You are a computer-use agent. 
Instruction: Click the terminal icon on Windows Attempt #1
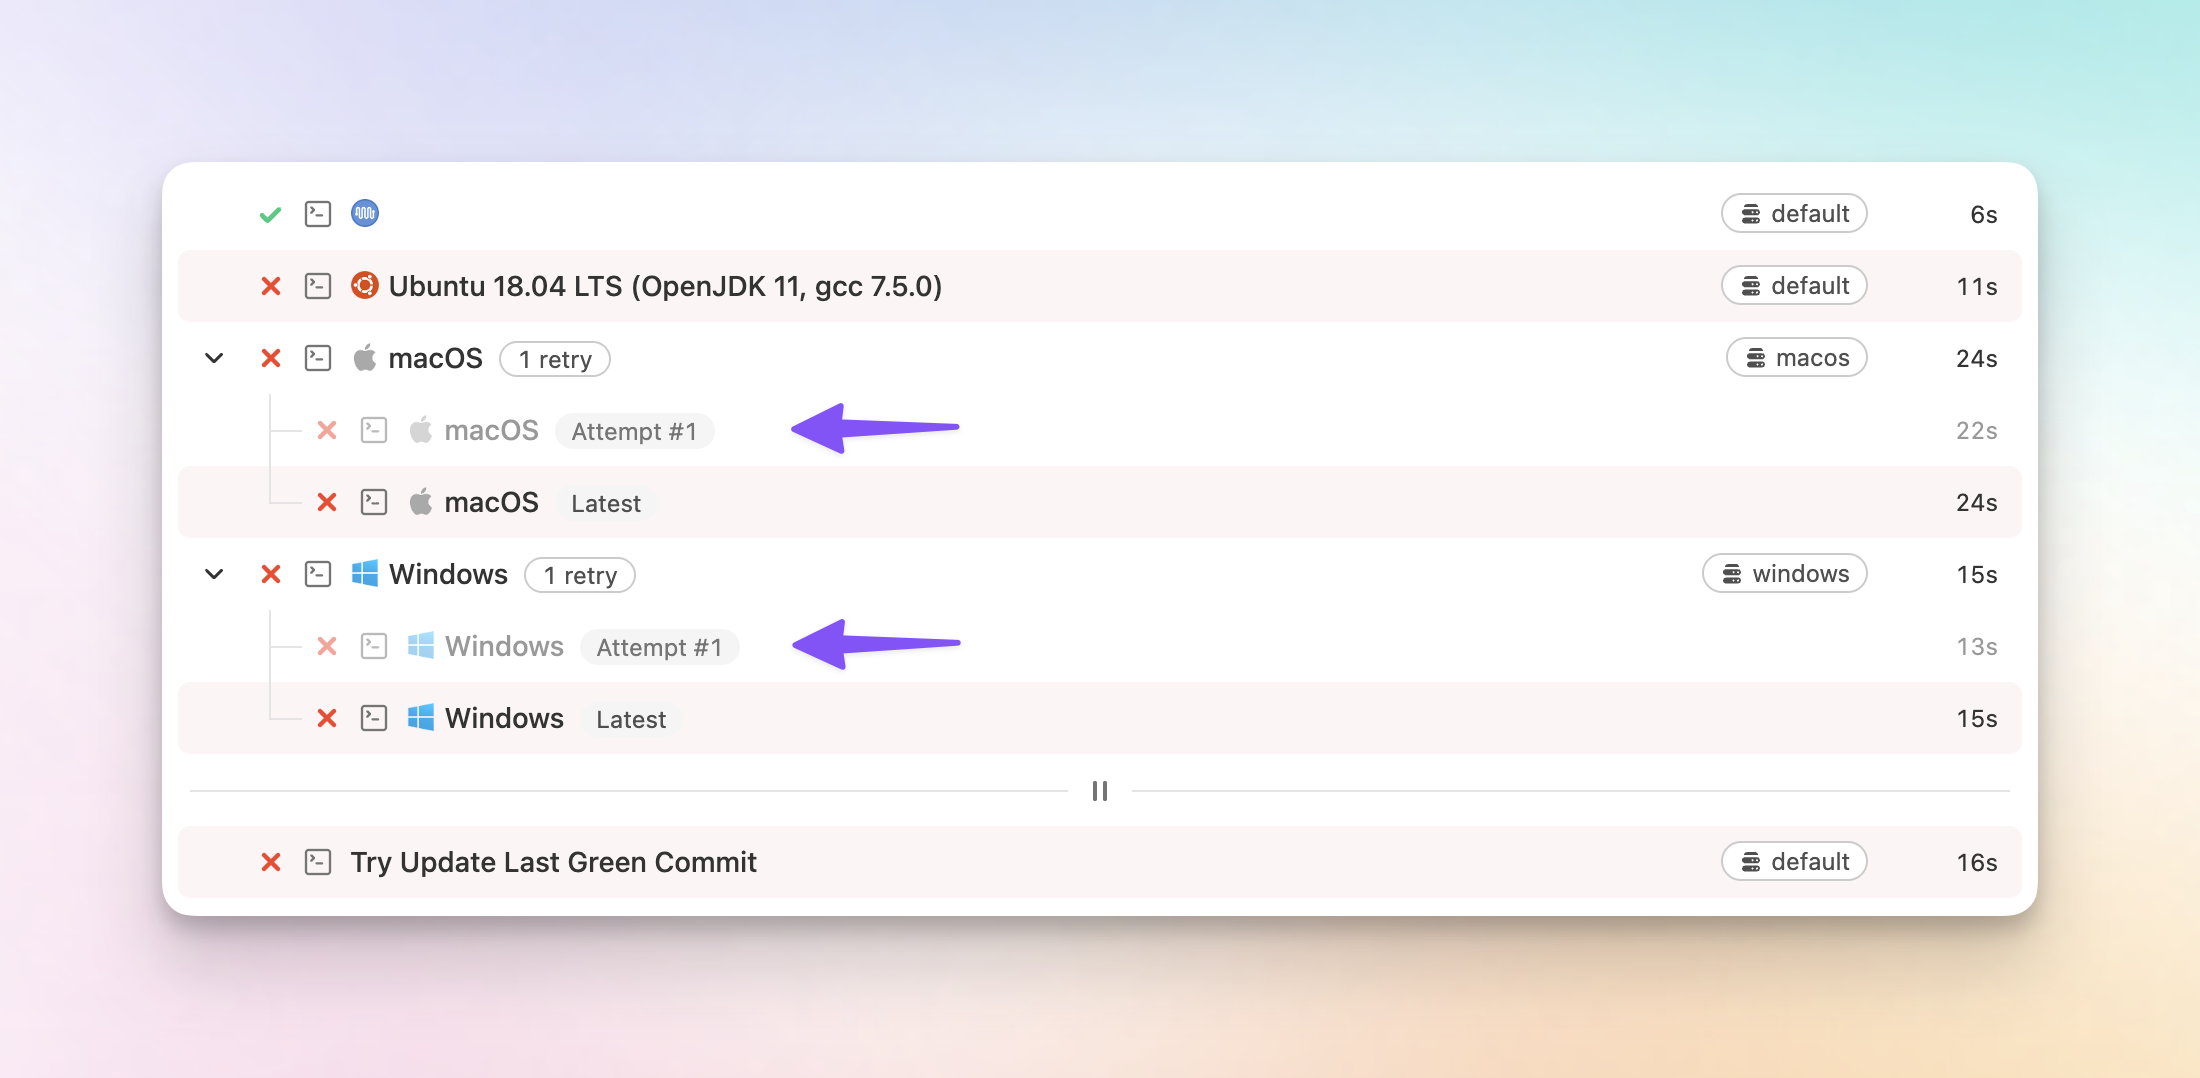point(374,646)
